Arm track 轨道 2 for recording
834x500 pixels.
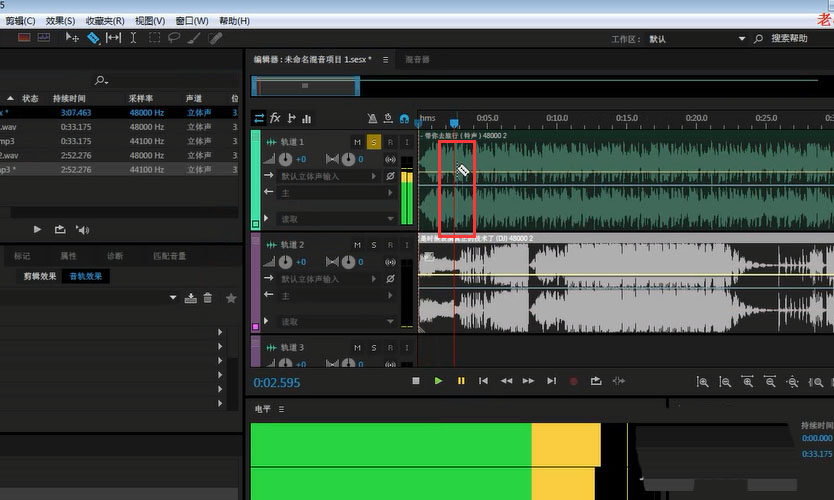tap(390, 245)
